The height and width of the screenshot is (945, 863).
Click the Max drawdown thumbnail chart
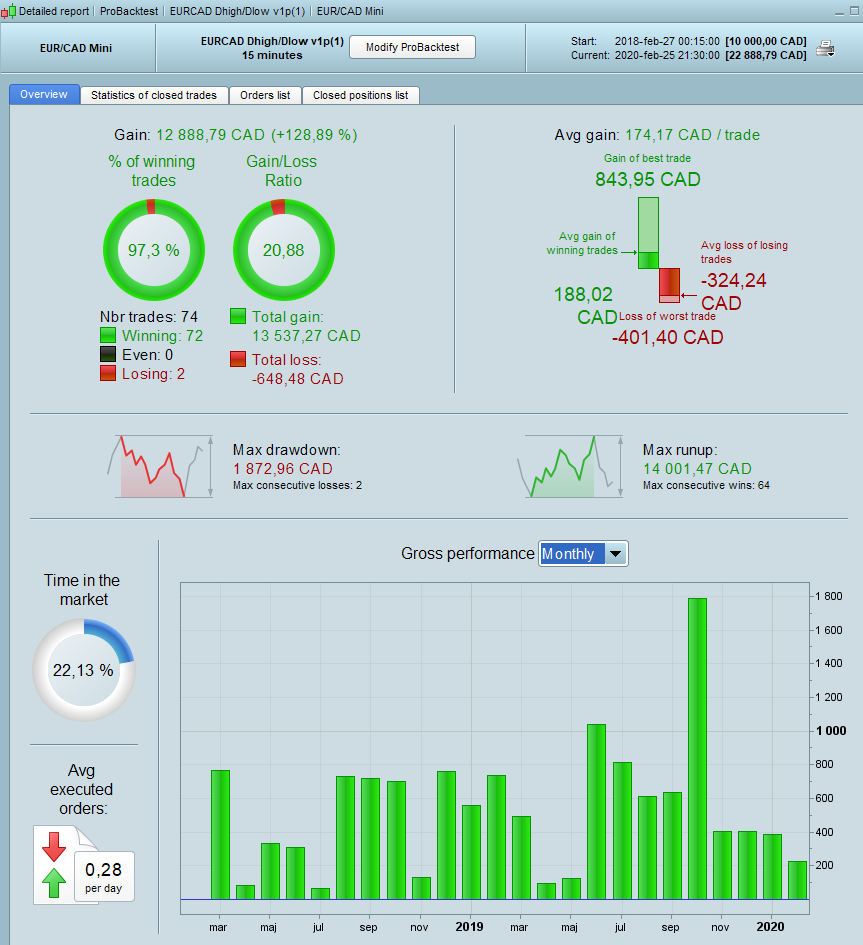point(160,466)
